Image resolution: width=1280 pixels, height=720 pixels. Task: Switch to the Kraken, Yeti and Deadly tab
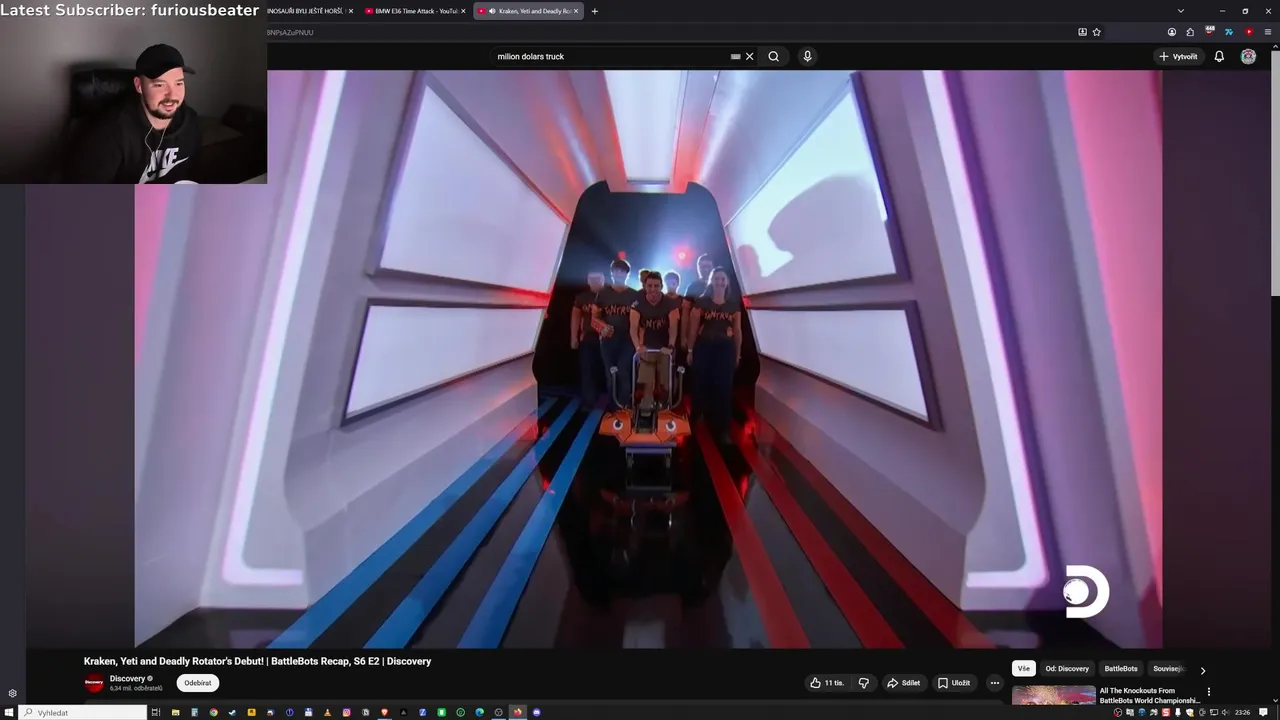pos(528,11)
